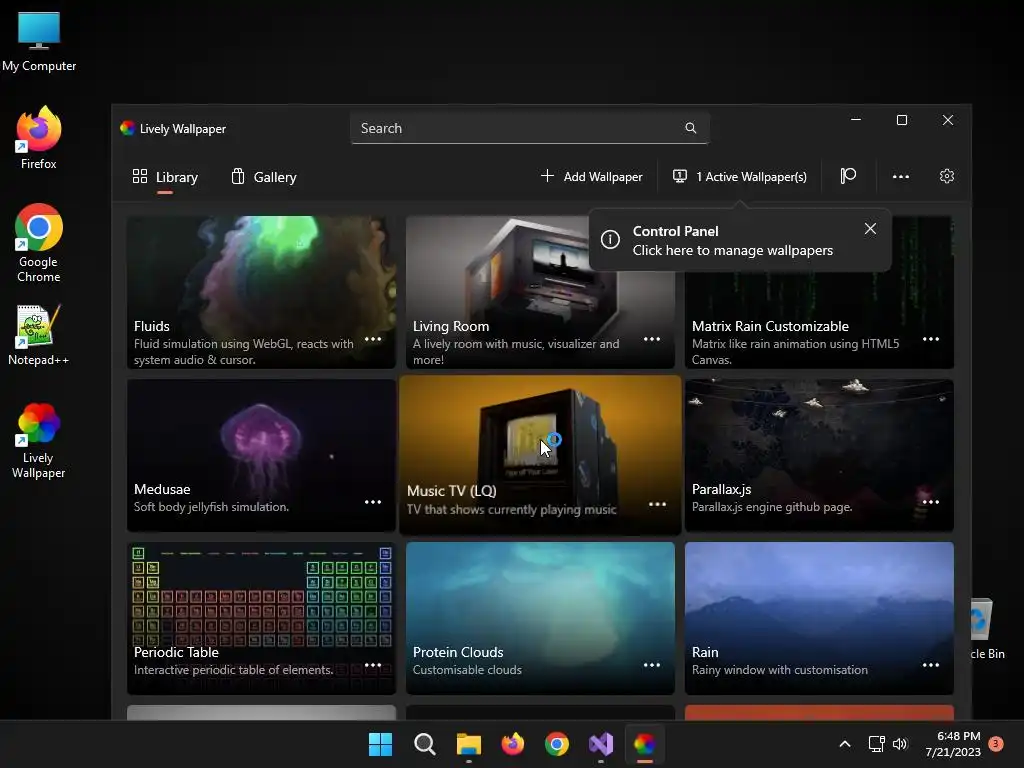
Task: Select the Medusae jellyfish wallpaper
Action: tap(261, 455)
